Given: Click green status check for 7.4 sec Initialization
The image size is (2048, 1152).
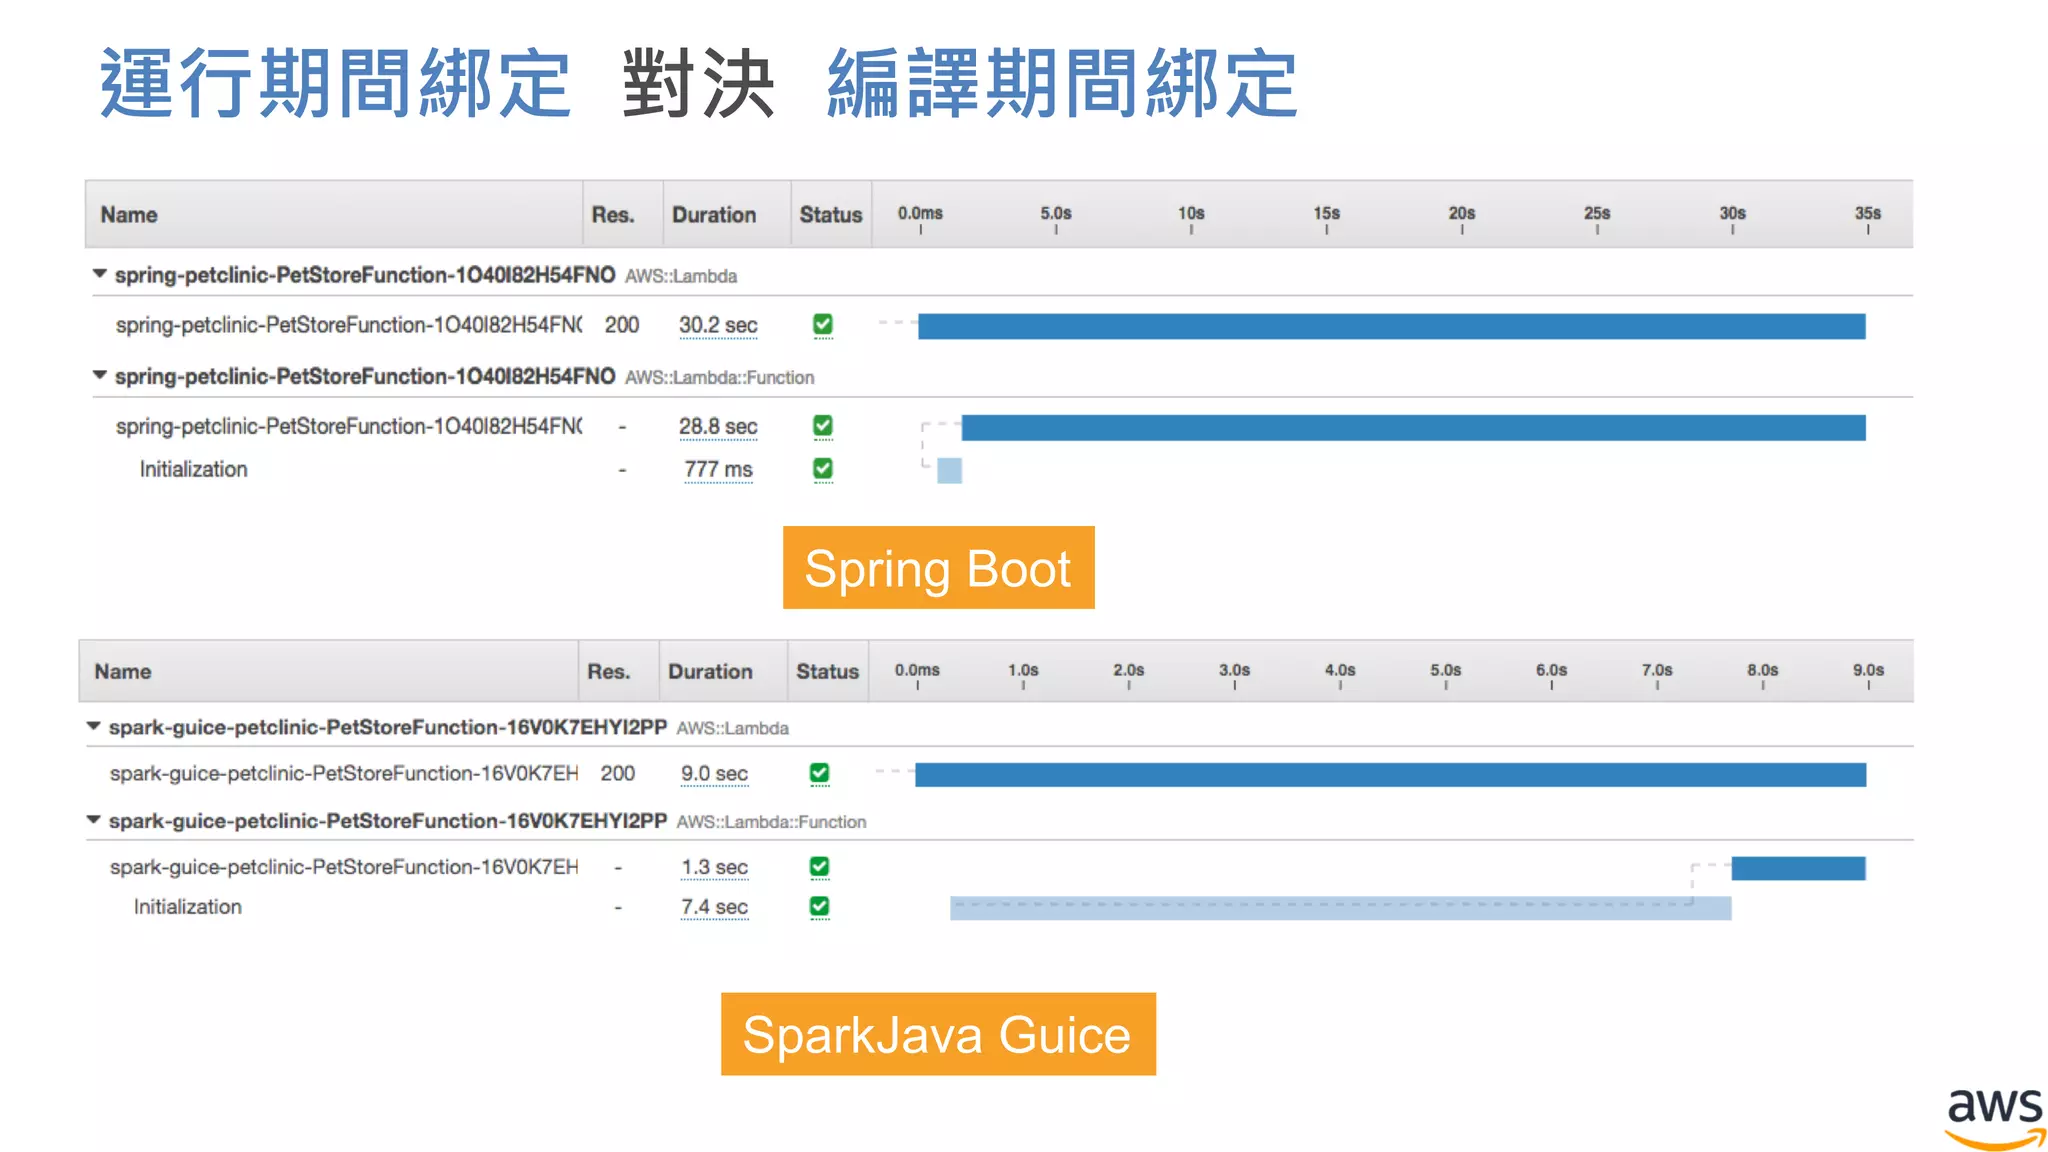Looking at the screenshot, I should coord(819,906).
